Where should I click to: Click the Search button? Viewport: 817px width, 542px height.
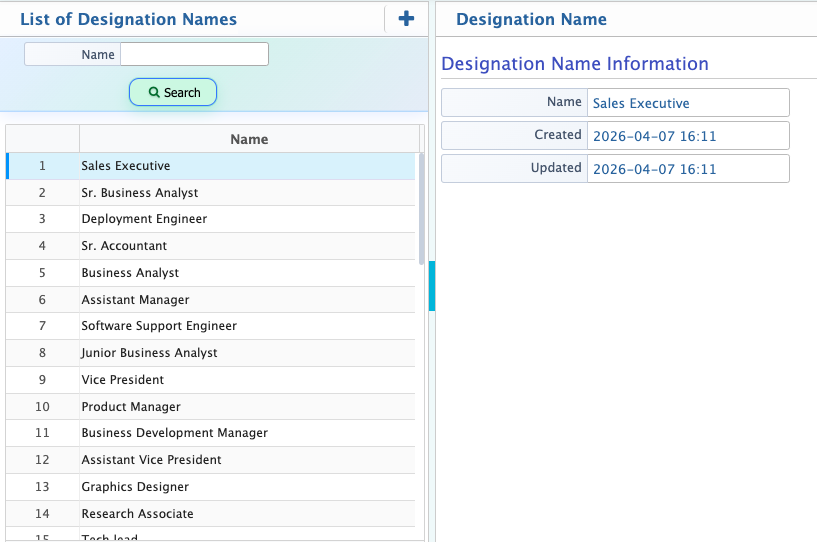click(x=173, y=92)
